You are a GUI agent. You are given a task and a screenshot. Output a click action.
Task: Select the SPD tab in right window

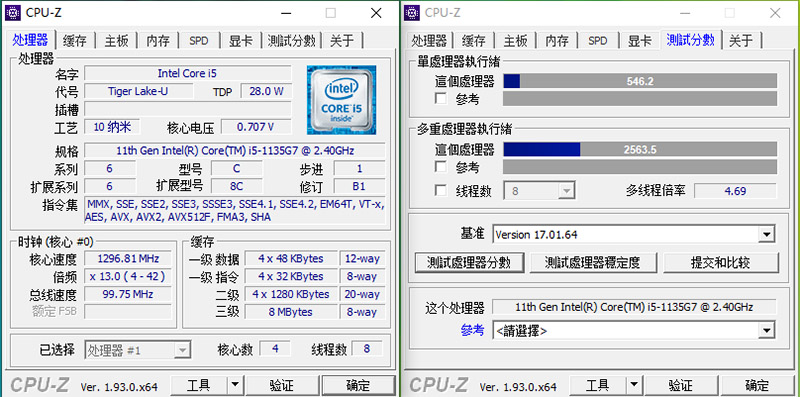tap(597, 41)
